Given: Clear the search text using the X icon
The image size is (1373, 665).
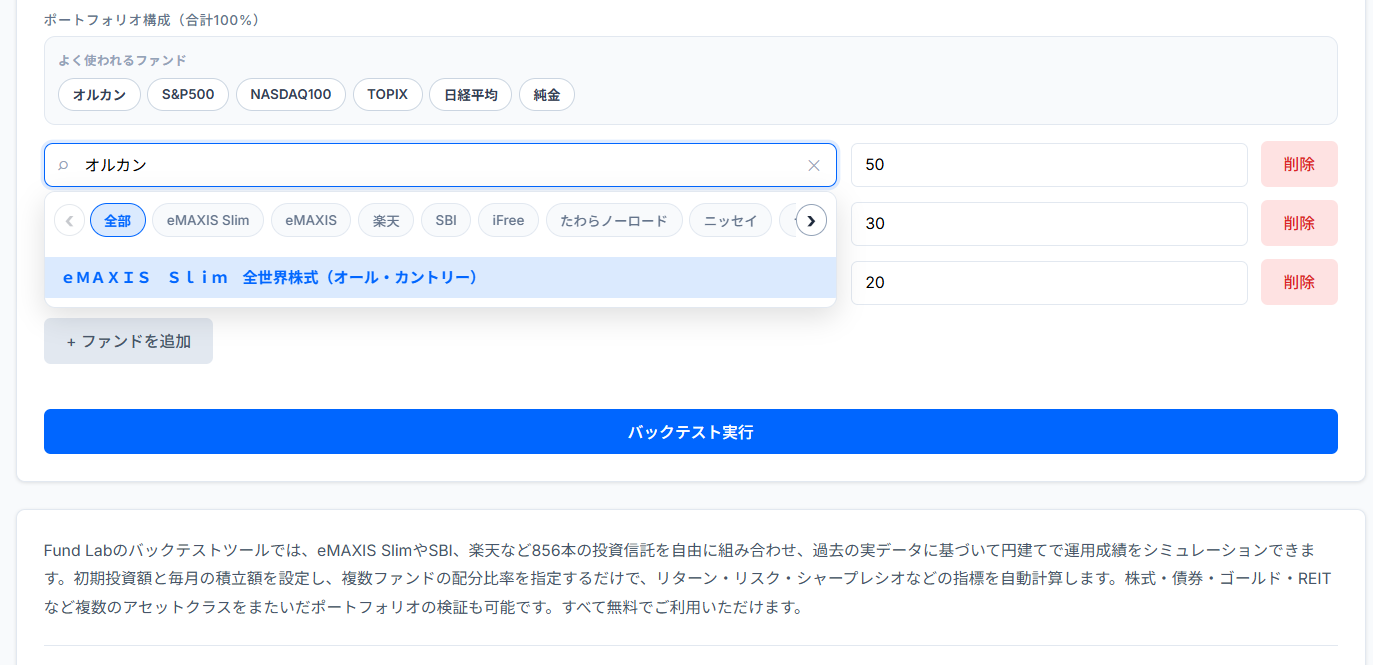Looking at the screenshot, I should pos(814,165).
